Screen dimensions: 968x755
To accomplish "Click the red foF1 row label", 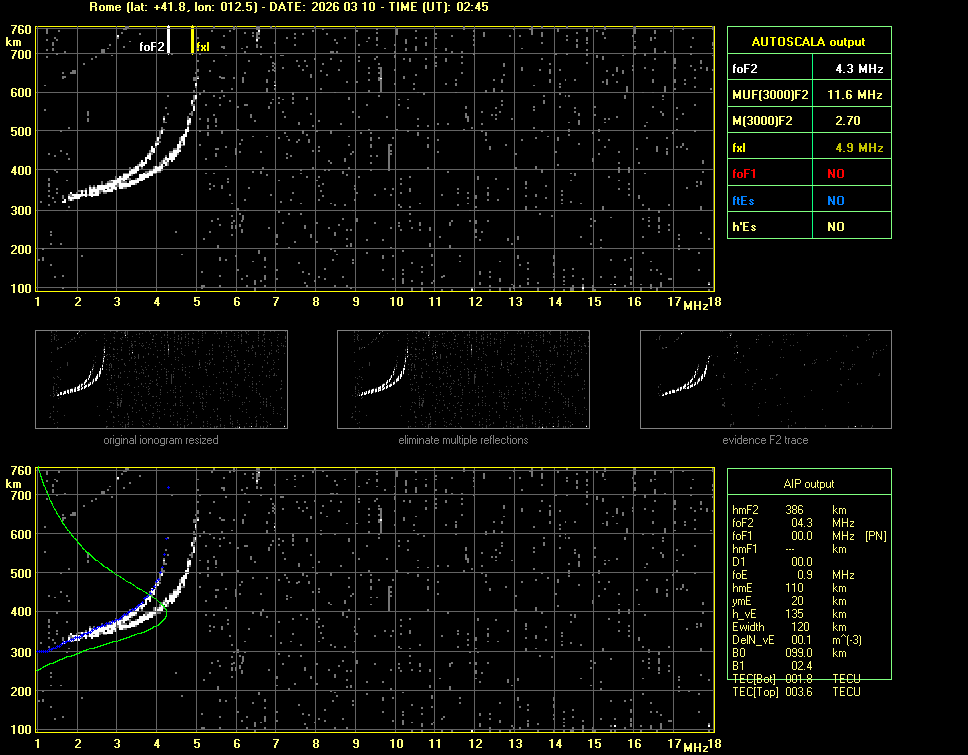I will click(x=746, y=173).
